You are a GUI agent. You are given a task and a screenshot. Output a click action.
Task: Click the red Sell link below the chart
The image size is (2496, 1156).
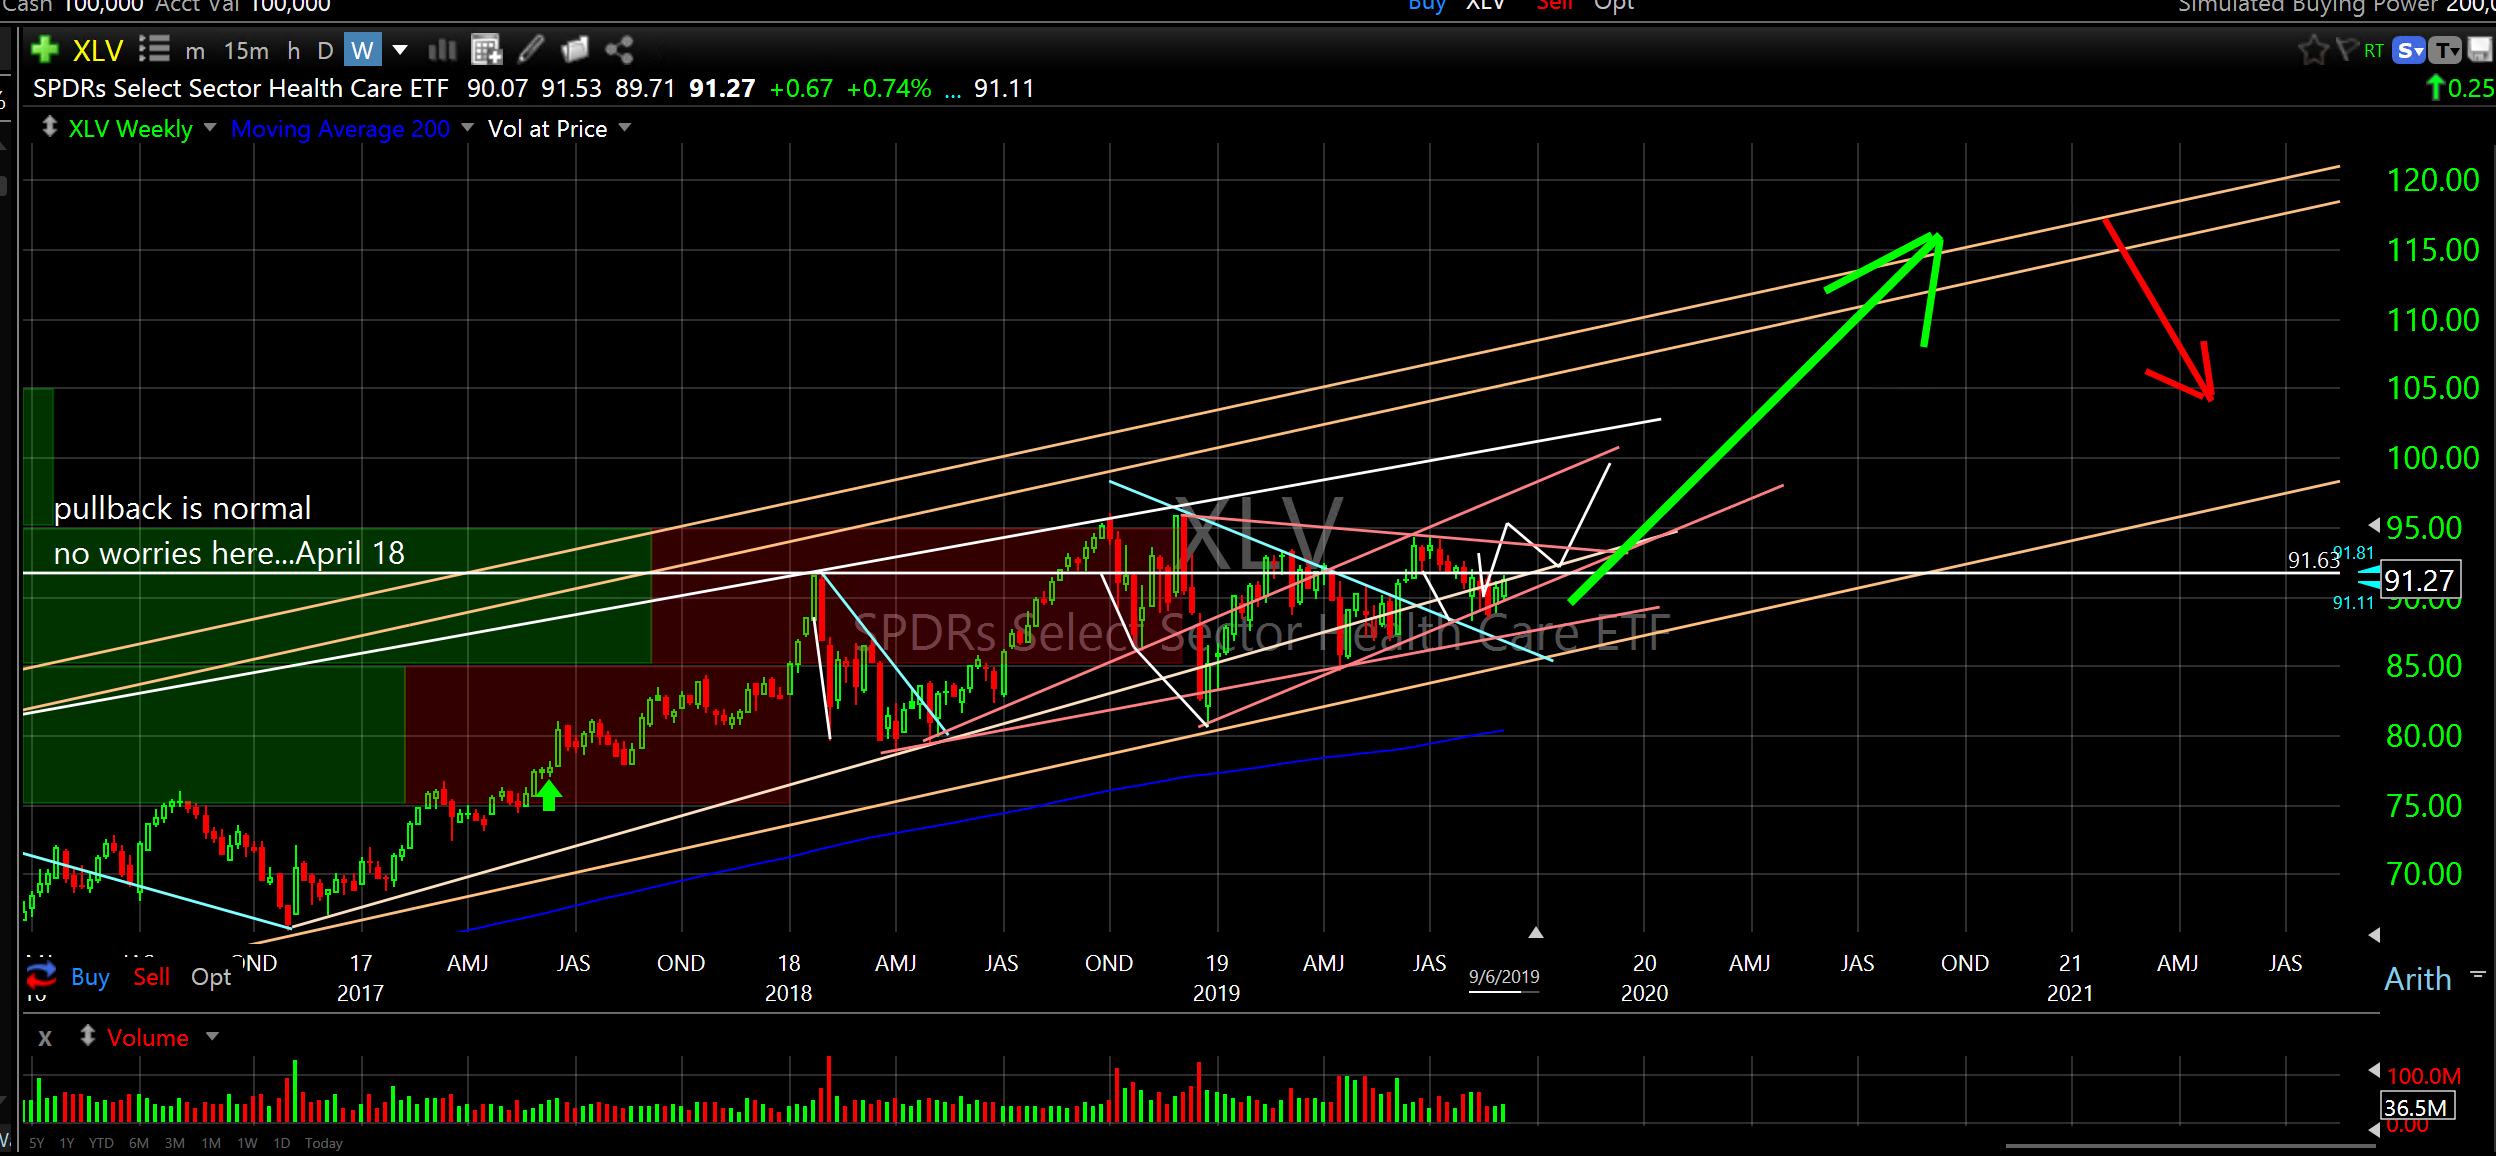(x=151, y=977)
